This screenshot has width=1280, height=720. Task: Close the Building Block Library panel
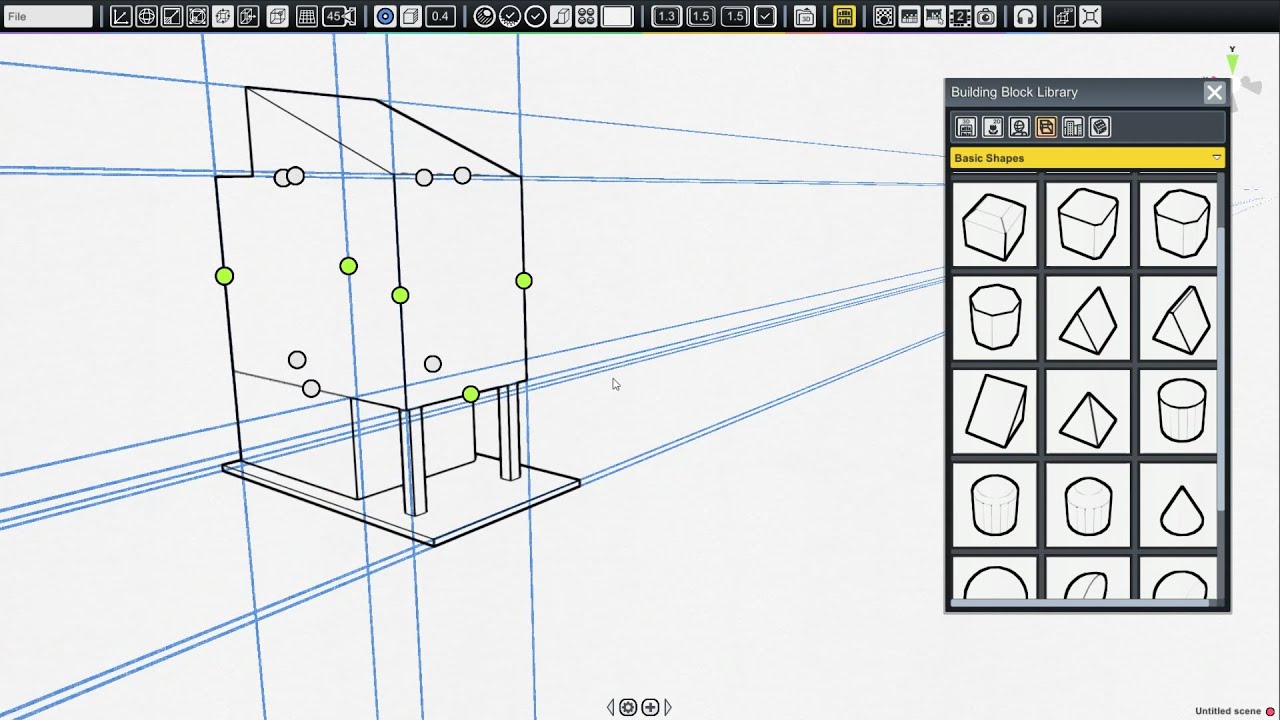pyautogui.click(x=1214, y=93)
